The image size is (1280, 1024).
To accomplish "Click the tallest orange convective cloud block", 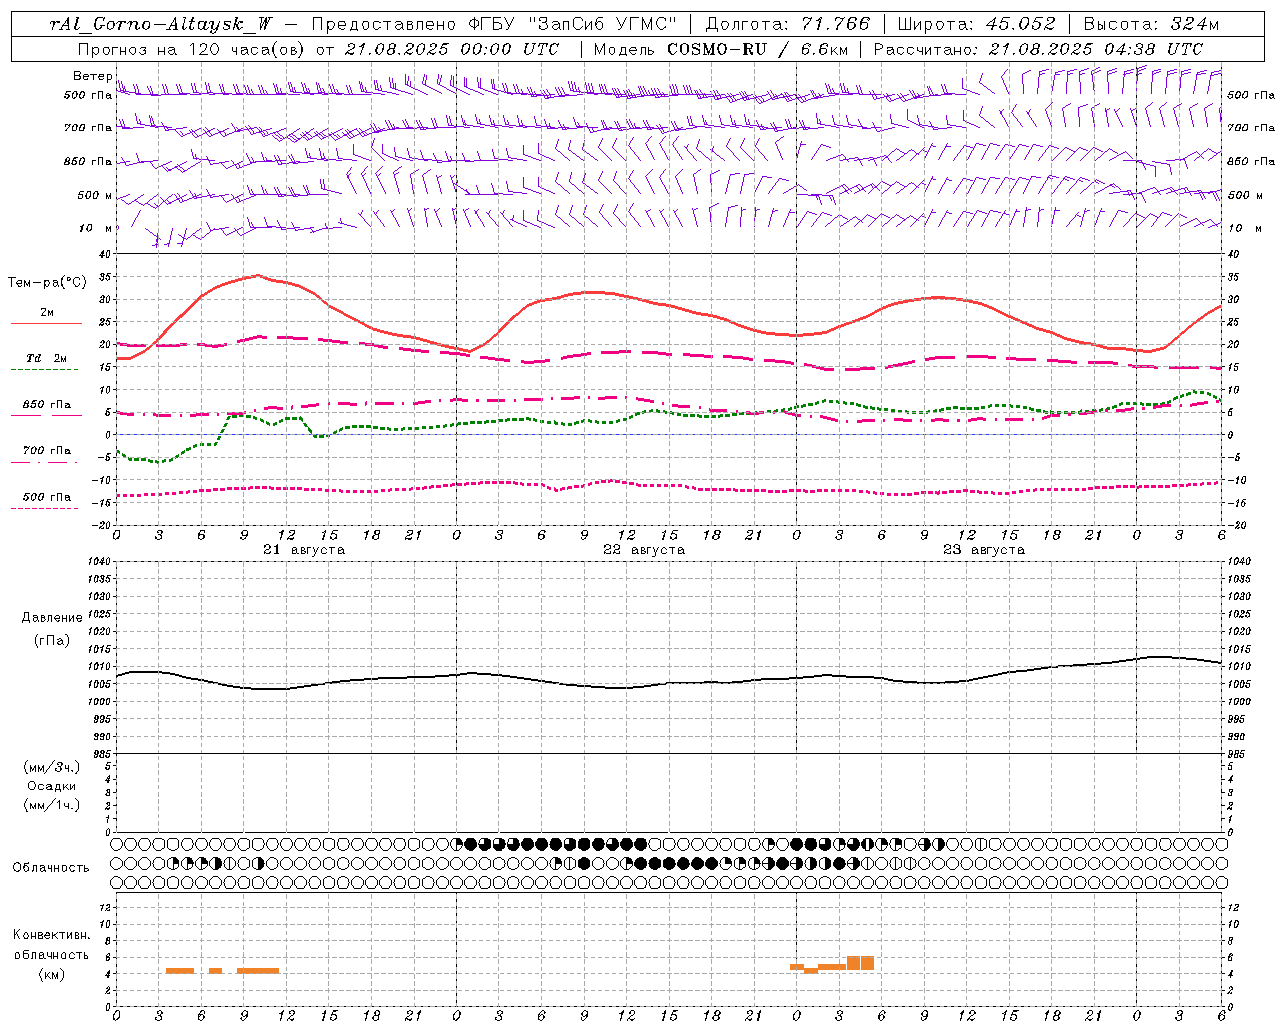I will click(860, 963).
